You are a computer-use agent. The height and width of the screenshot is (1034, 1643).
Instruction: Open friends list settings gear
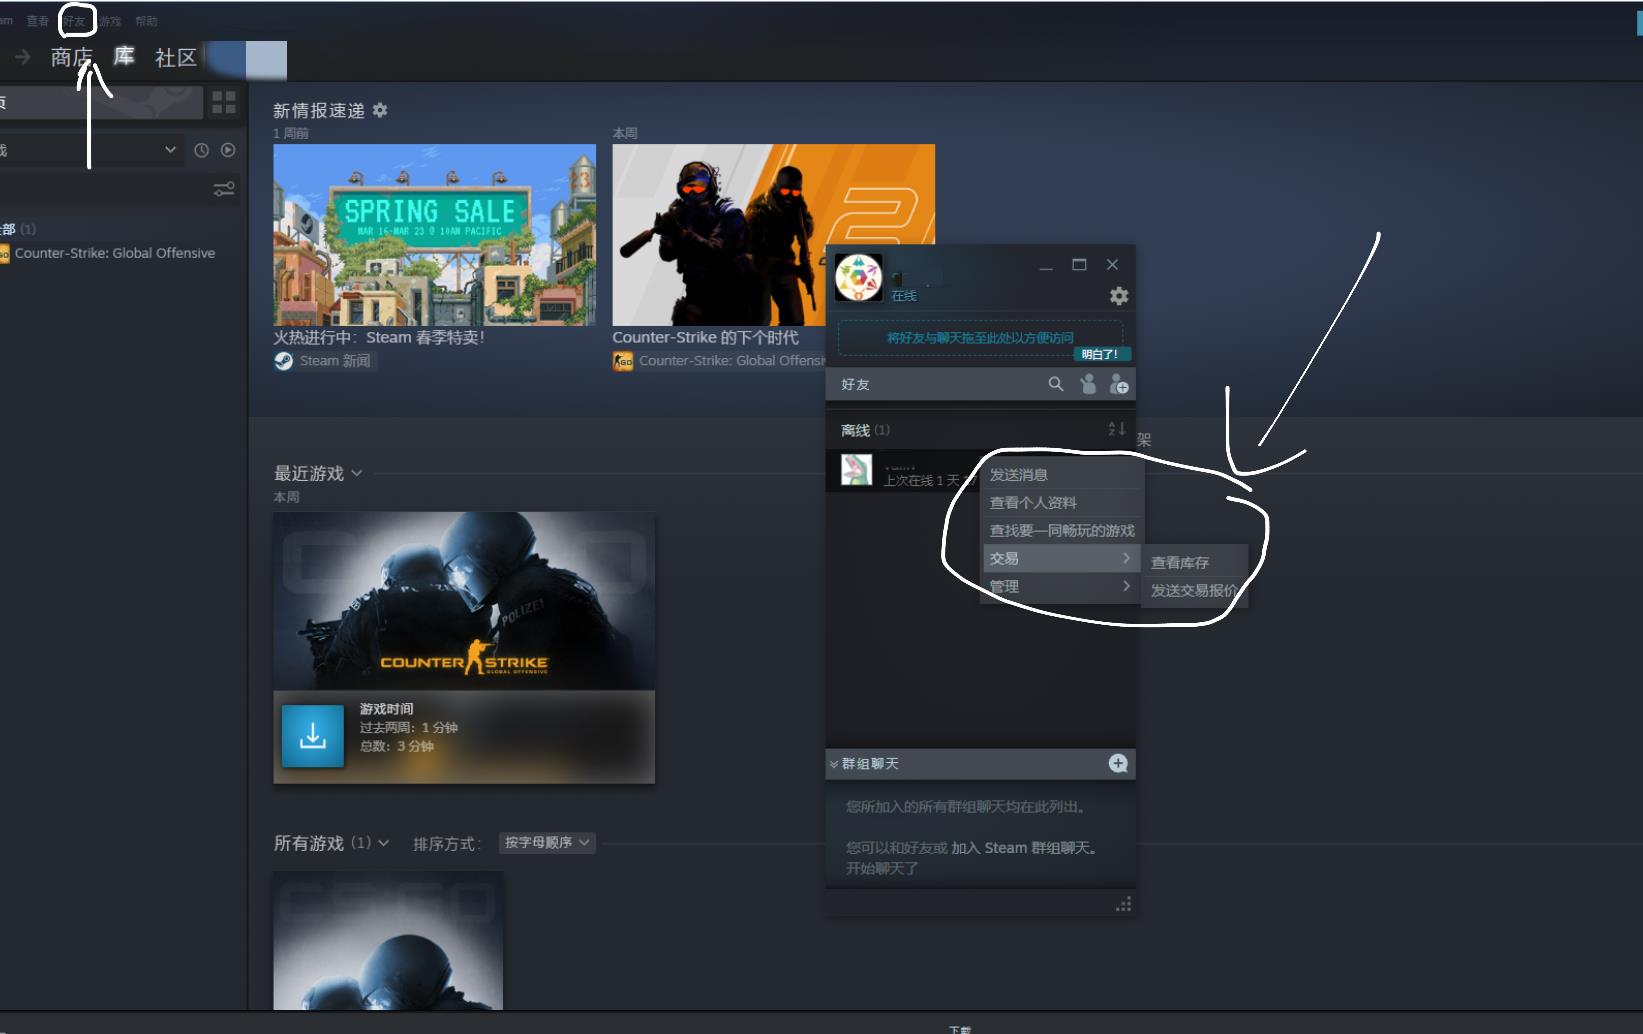[x=1119, y=296]
